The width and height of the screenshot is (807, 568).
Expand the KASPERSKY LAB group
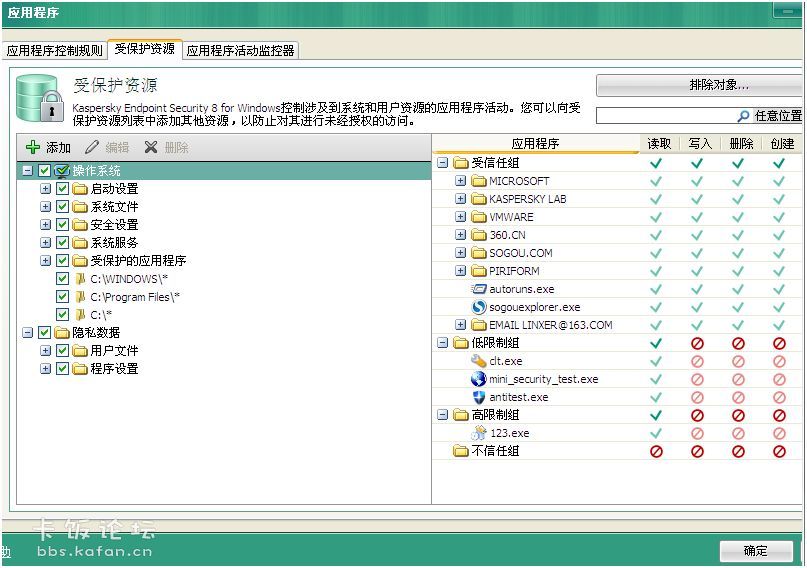(461, 199)
